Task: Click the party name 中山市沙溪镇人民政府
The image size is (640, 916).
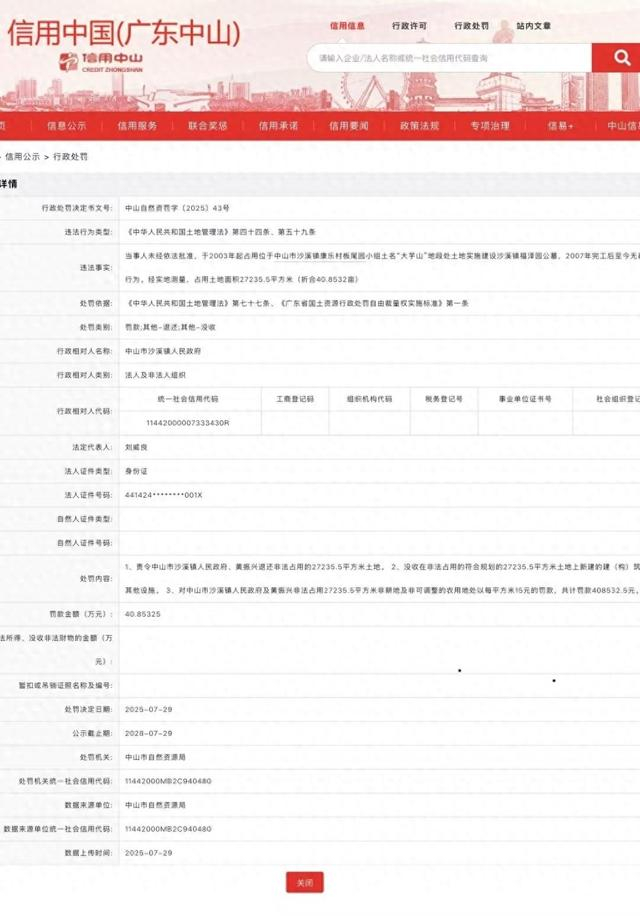Action: click(x=163, y=351)
